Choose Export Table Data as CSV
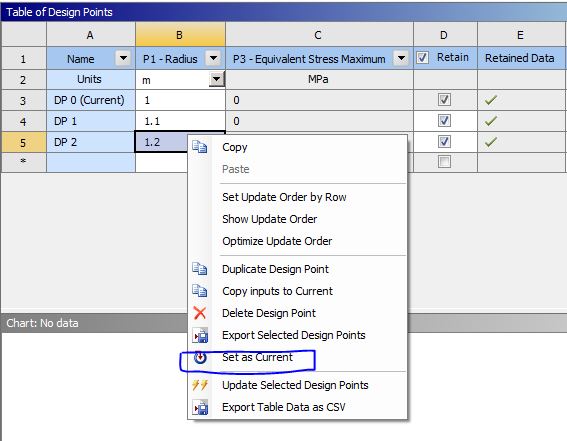 pyautogui.click(x=297, y=407)
